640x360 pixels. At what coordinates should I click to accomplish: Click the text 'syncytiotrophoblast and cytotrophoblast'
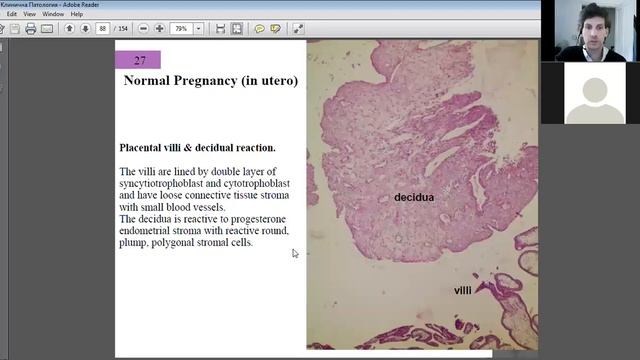tap(204, 183)
